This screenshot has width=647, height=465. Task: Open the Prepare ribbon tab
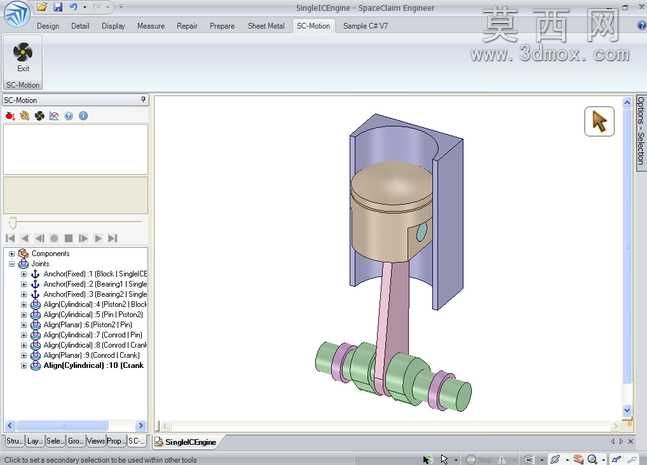click(x=222, y=26)
